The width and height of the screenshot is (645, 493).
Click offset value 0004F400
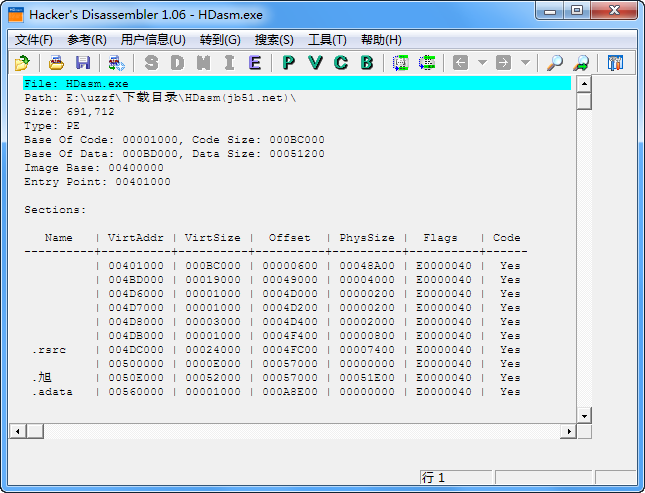coord(290,335)
